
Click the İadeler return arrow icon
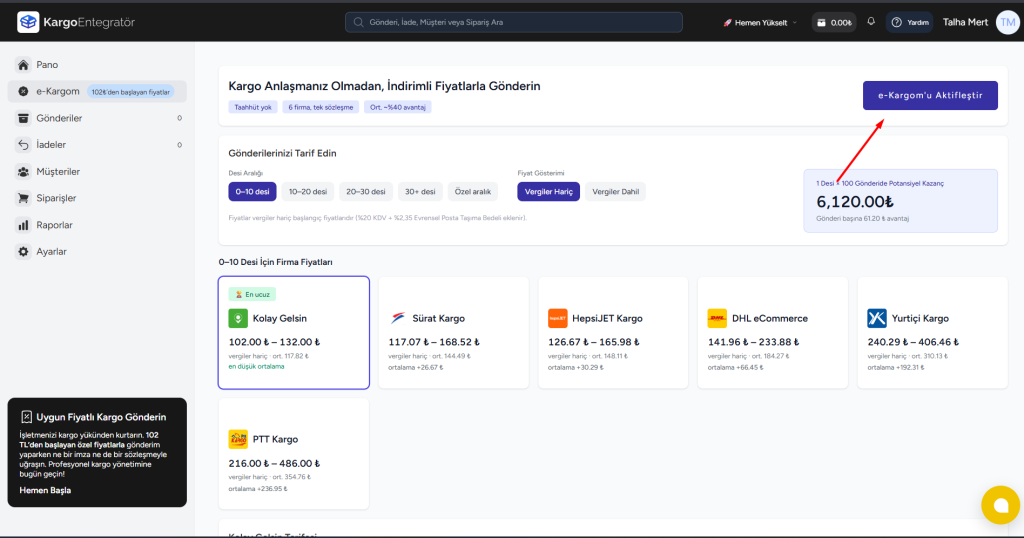pyautogui.click(x=24, y=145)
